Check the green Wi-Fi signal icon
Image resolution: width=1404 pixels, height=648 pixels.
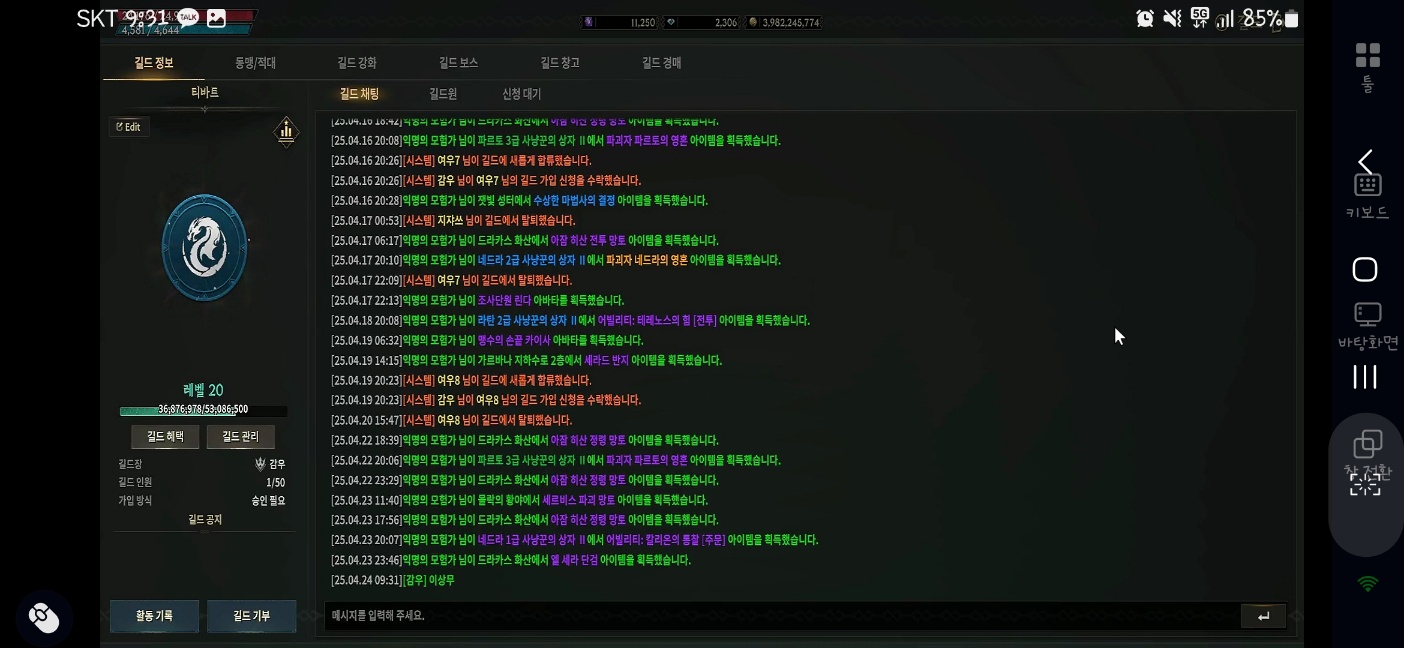(x=1367, y=583)
